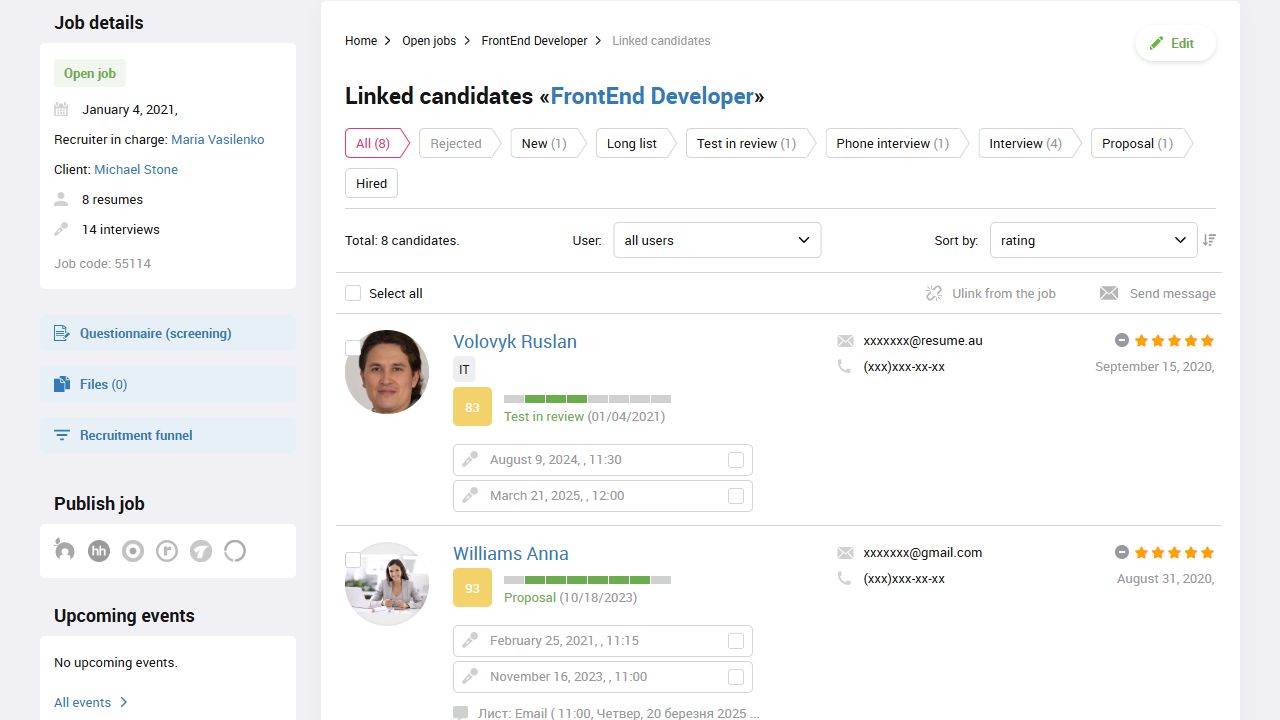
Task: Open the all users dropdown
Action: click(717, 240)
